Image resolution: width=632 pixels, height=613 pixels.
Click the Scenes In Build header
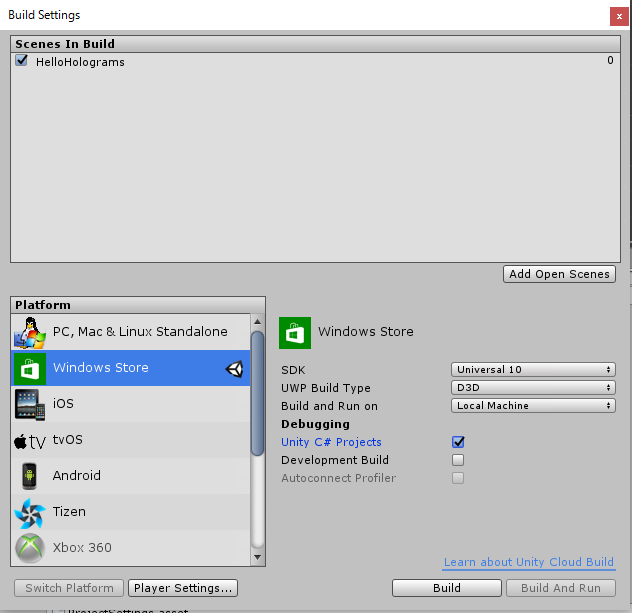[x=315, y=44]
